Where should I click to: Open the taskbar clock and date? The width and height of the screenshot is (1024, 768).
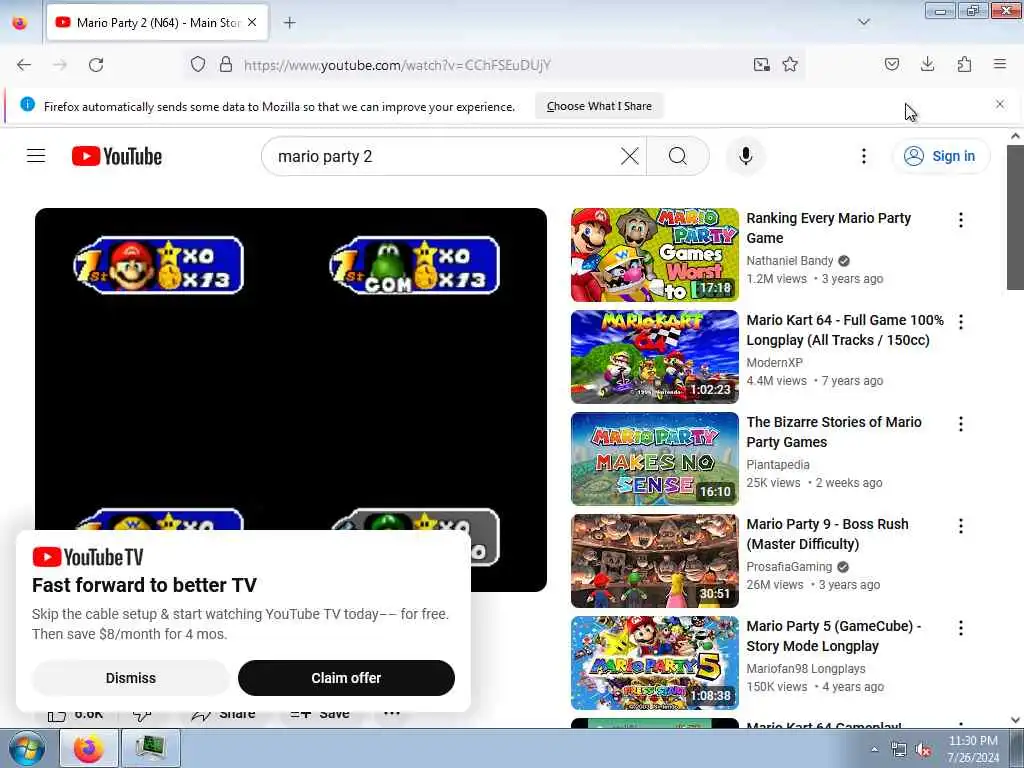pos(972,748)
